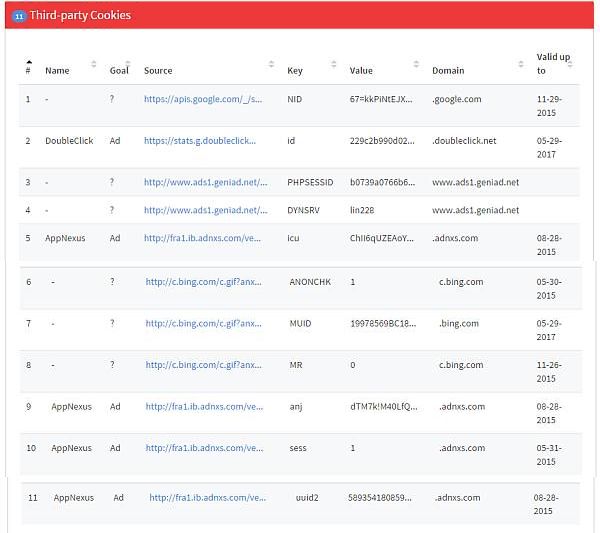
Task: Click the Value column header
Action: coord(361,71)
